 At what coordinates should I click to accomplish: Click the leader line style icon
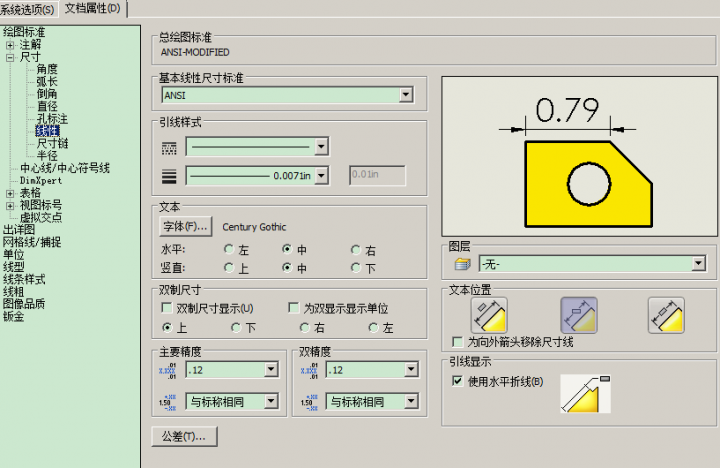click(169, 147)
